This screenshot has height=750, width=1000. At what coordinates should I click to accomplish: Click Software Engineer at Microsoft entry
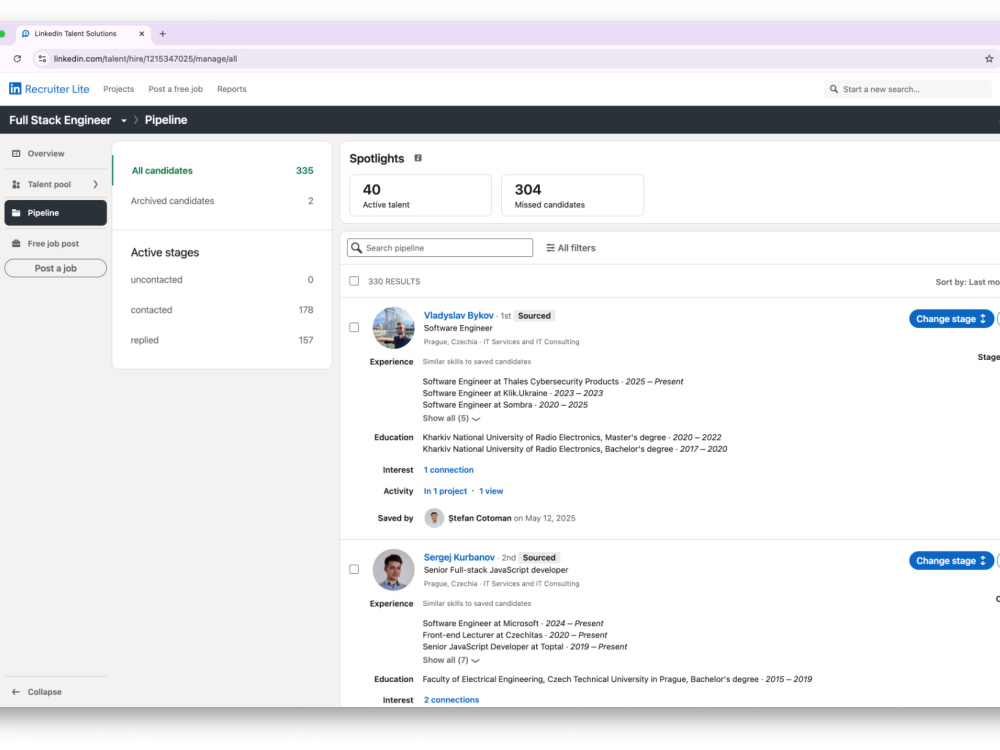tap(513, 624)
